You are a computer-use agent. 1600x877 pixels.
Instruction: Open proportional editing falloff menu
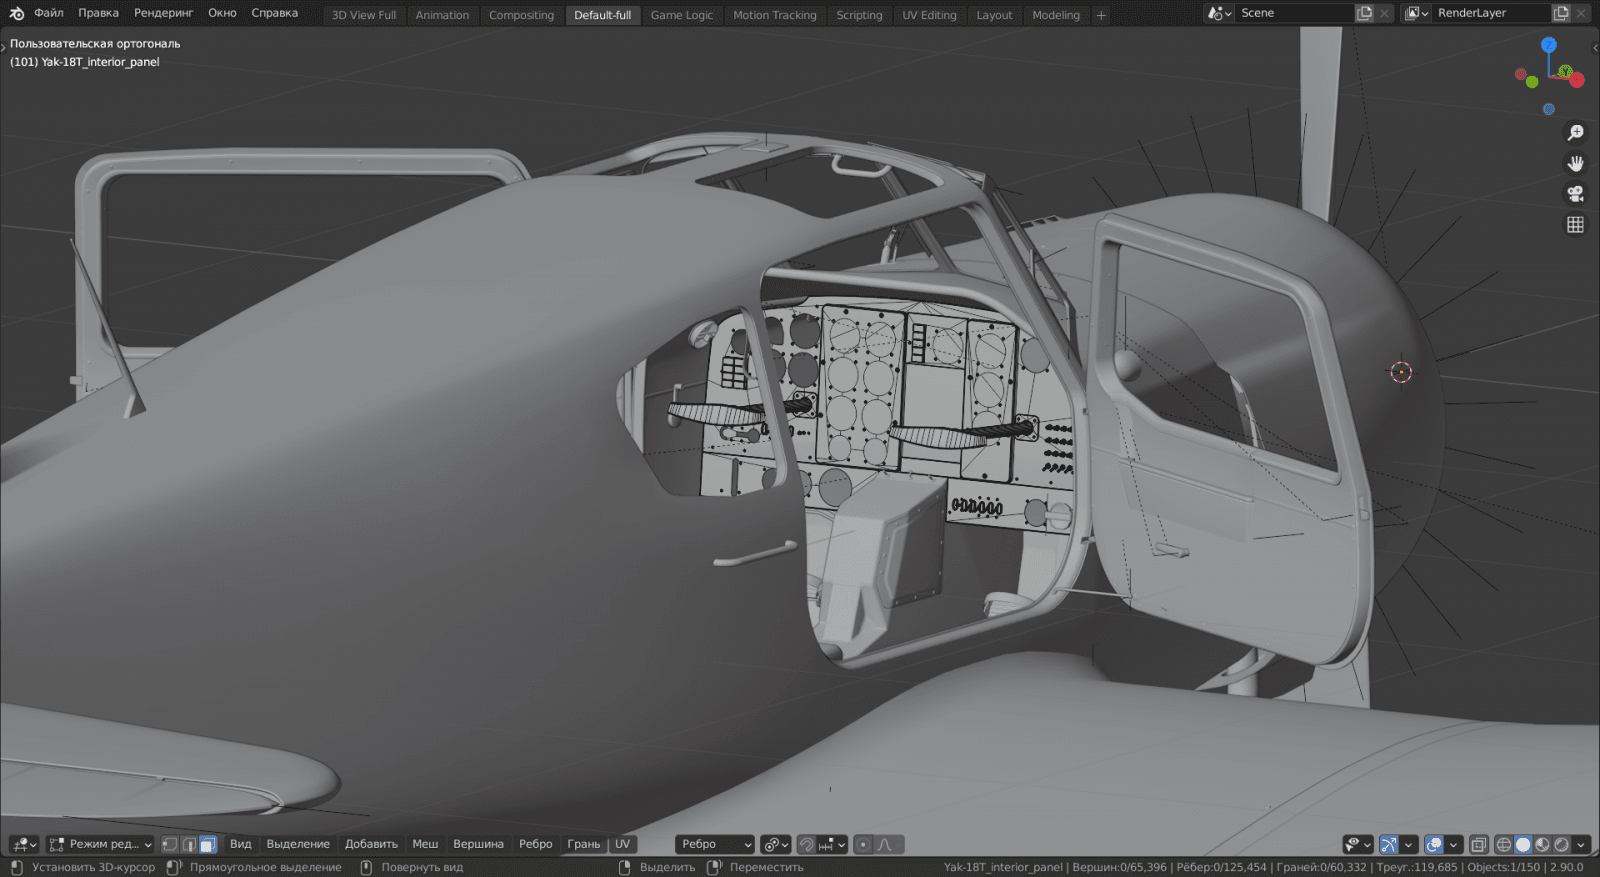[889, 845]
